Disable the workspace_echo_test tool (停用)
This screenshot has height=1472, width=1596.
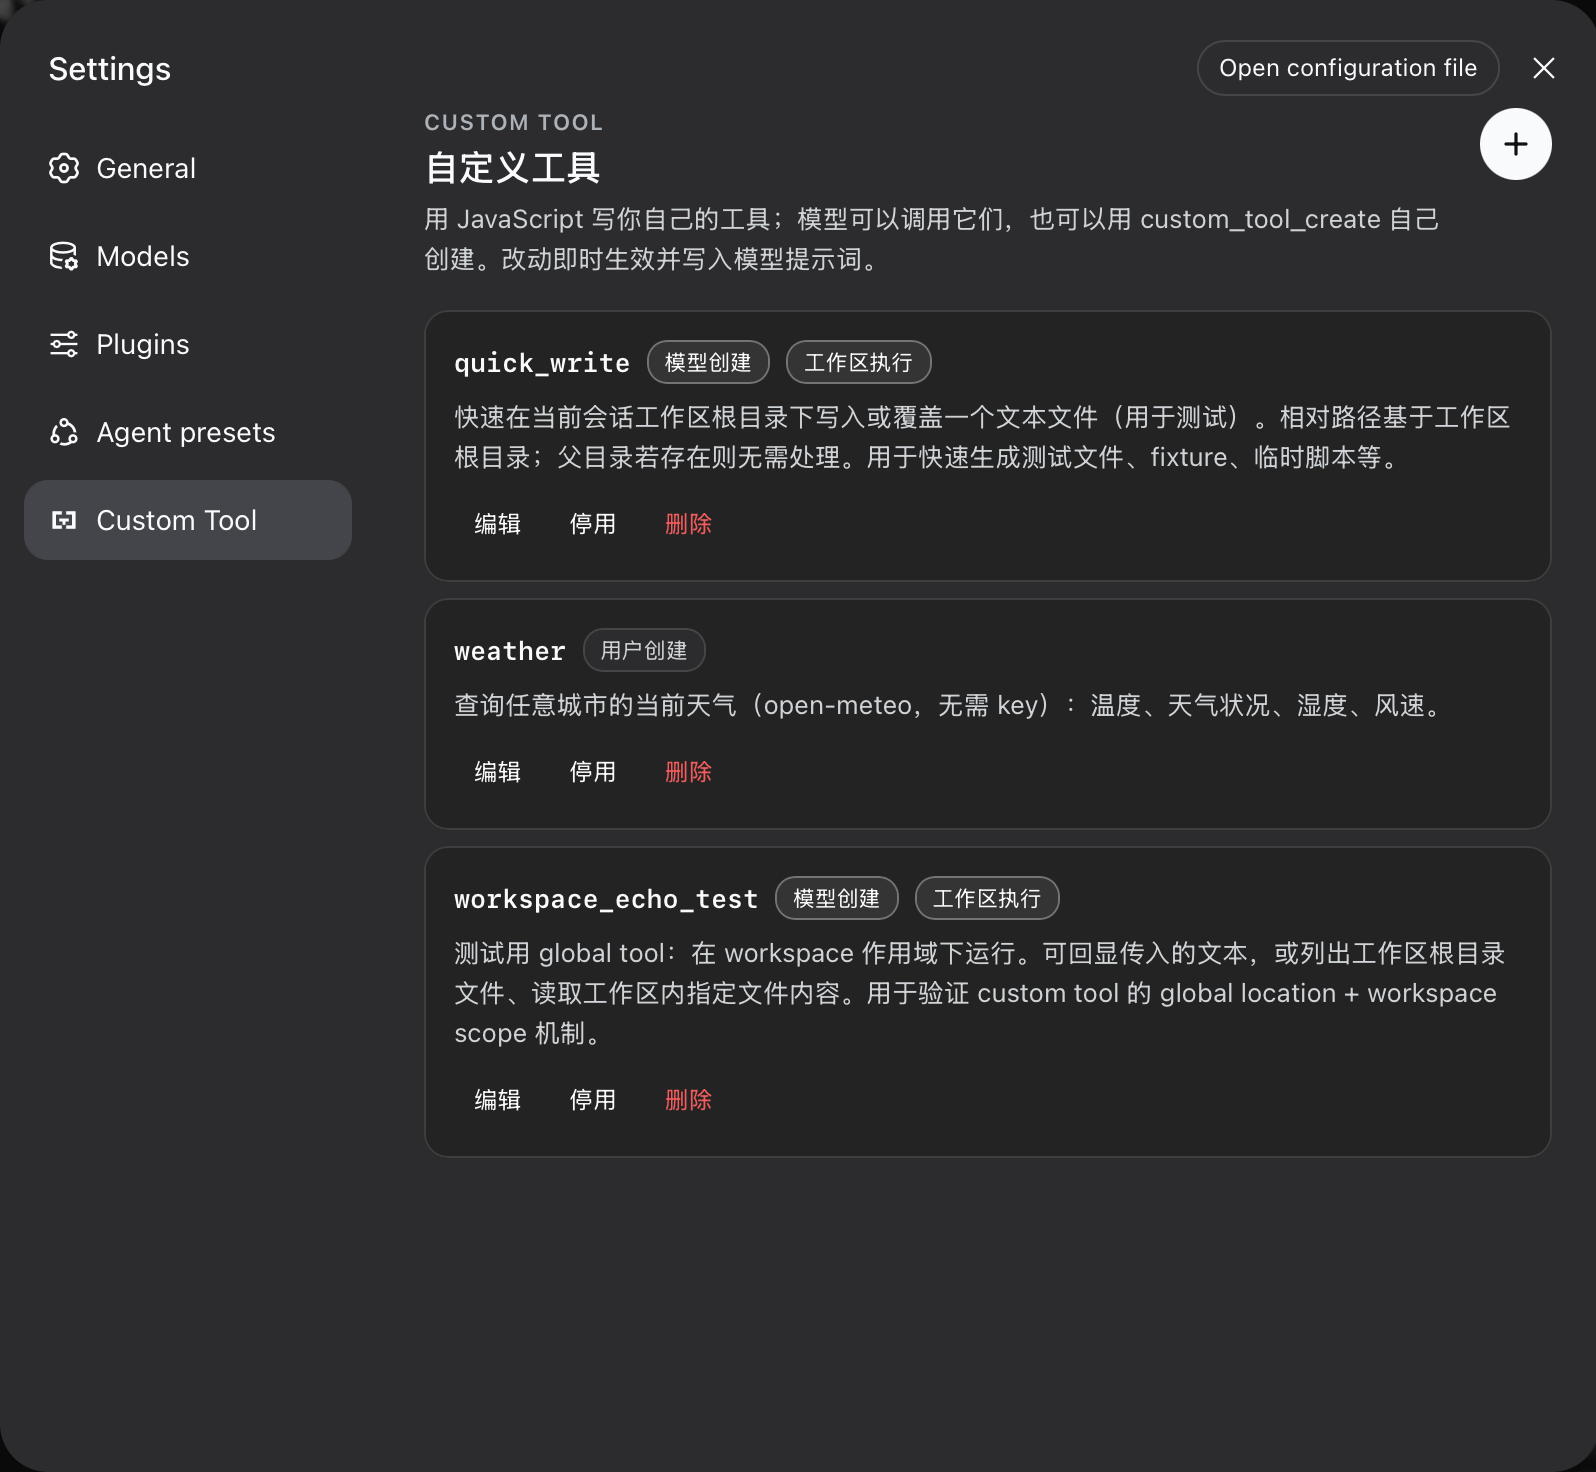(593, 1100)
